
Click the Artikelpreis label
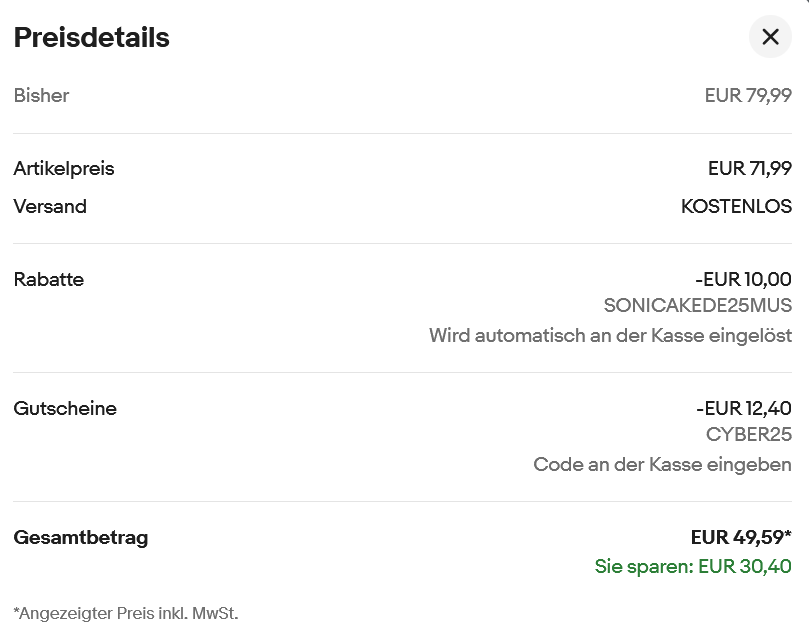64,169
